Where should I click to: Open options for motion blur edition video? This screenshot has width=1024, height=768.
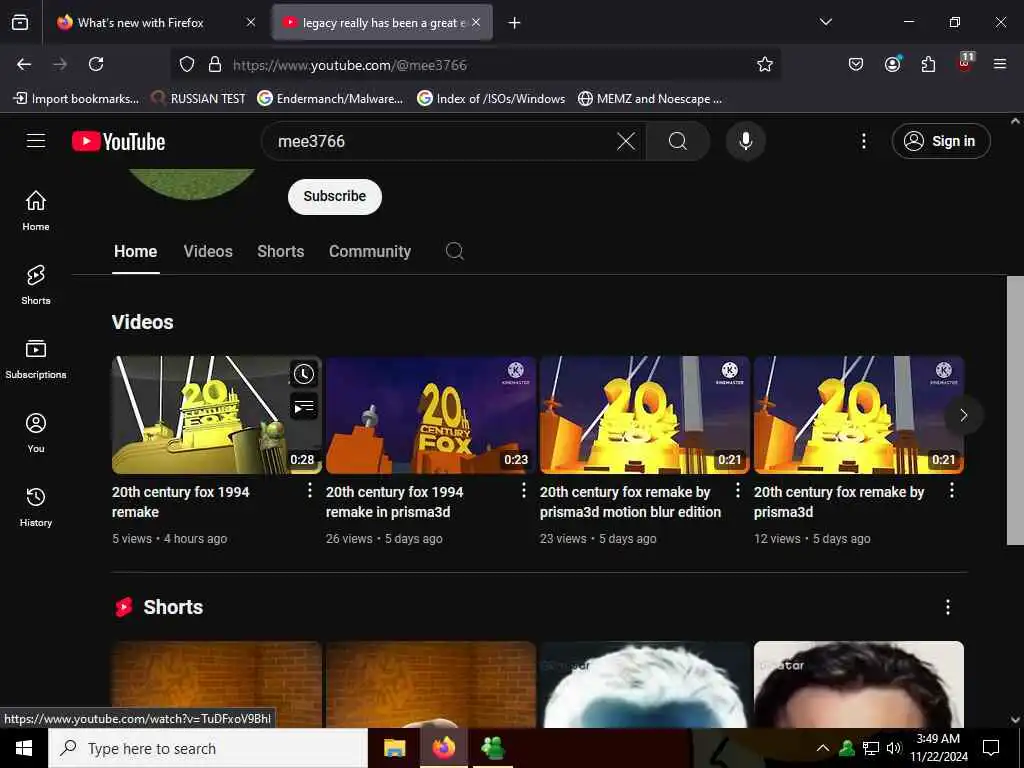738,490
